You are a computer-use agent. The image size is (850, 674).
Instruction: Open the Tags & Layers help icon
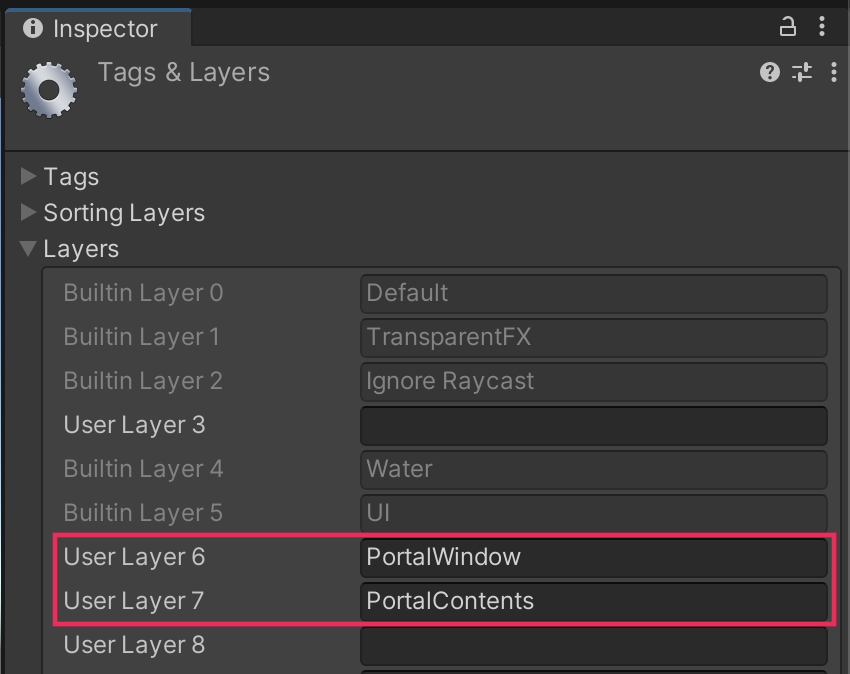769,72
